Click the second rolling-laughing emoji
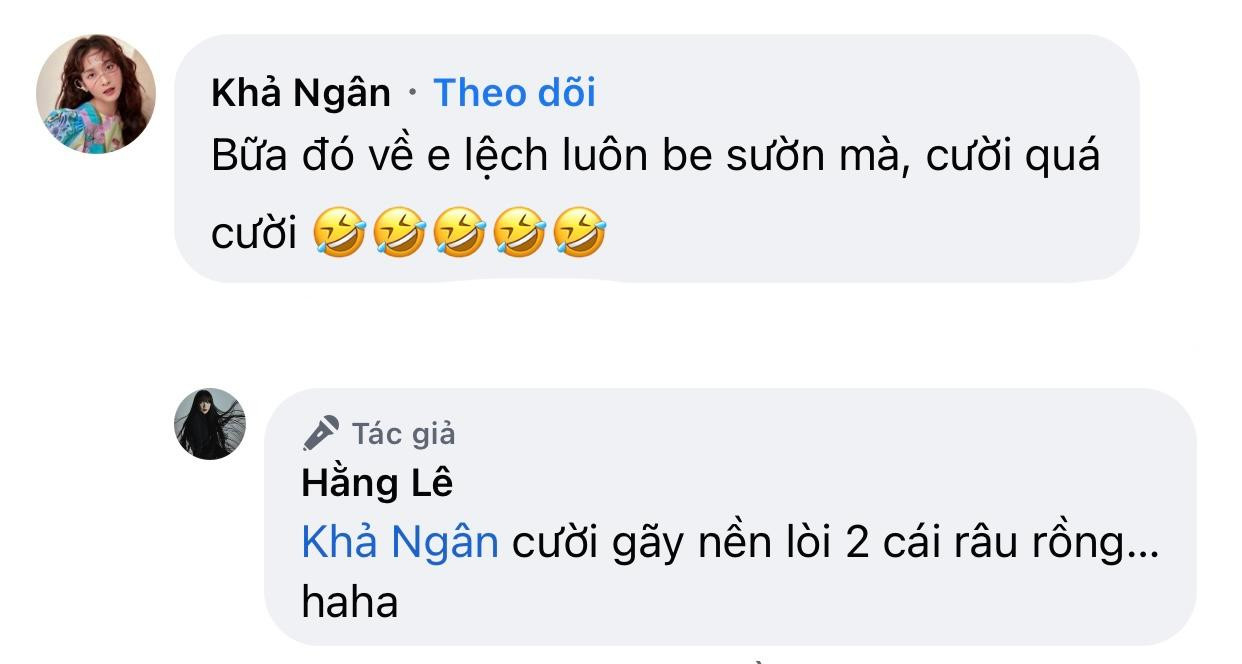This screenshot has height=664, width=1242. point(399,232)
